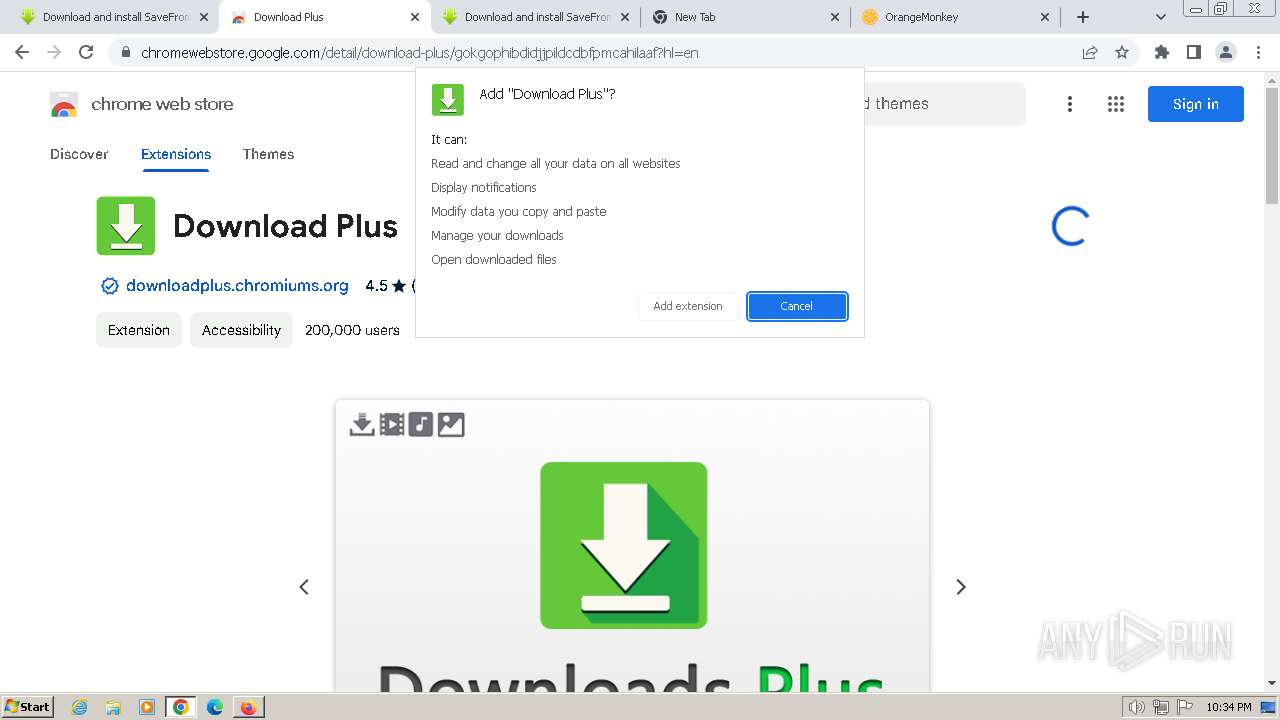Open Microsoft Edge from the taskbar
The height and width of the screenshot is (720, 1280).
[x=215, y=707]
